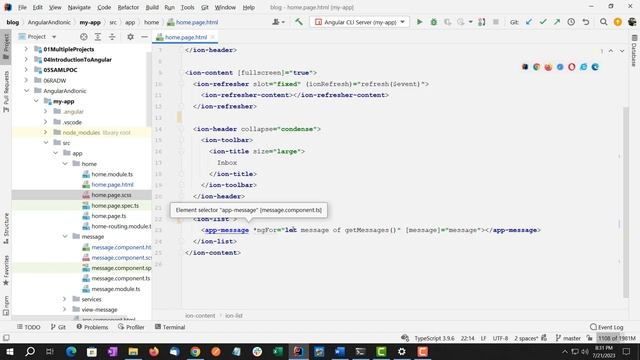The width and height of the screenshot is (640, 360).
Task: Collapse the home folder
Action: coord(65,164)
